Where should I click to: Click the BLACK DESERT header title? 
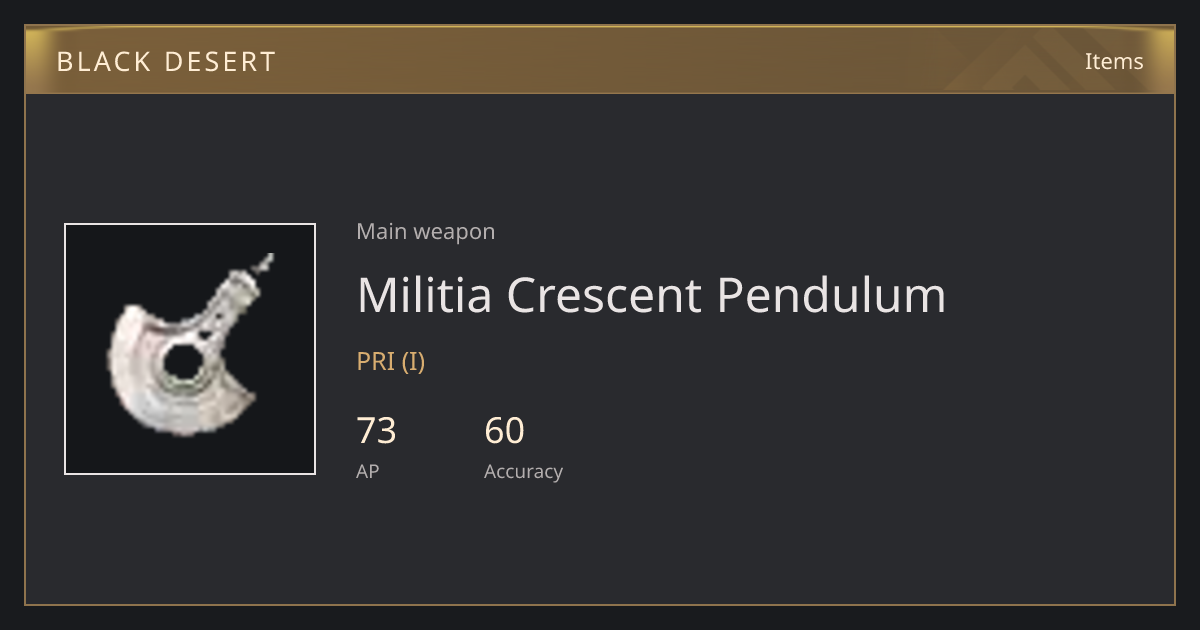tap(166, 62)
